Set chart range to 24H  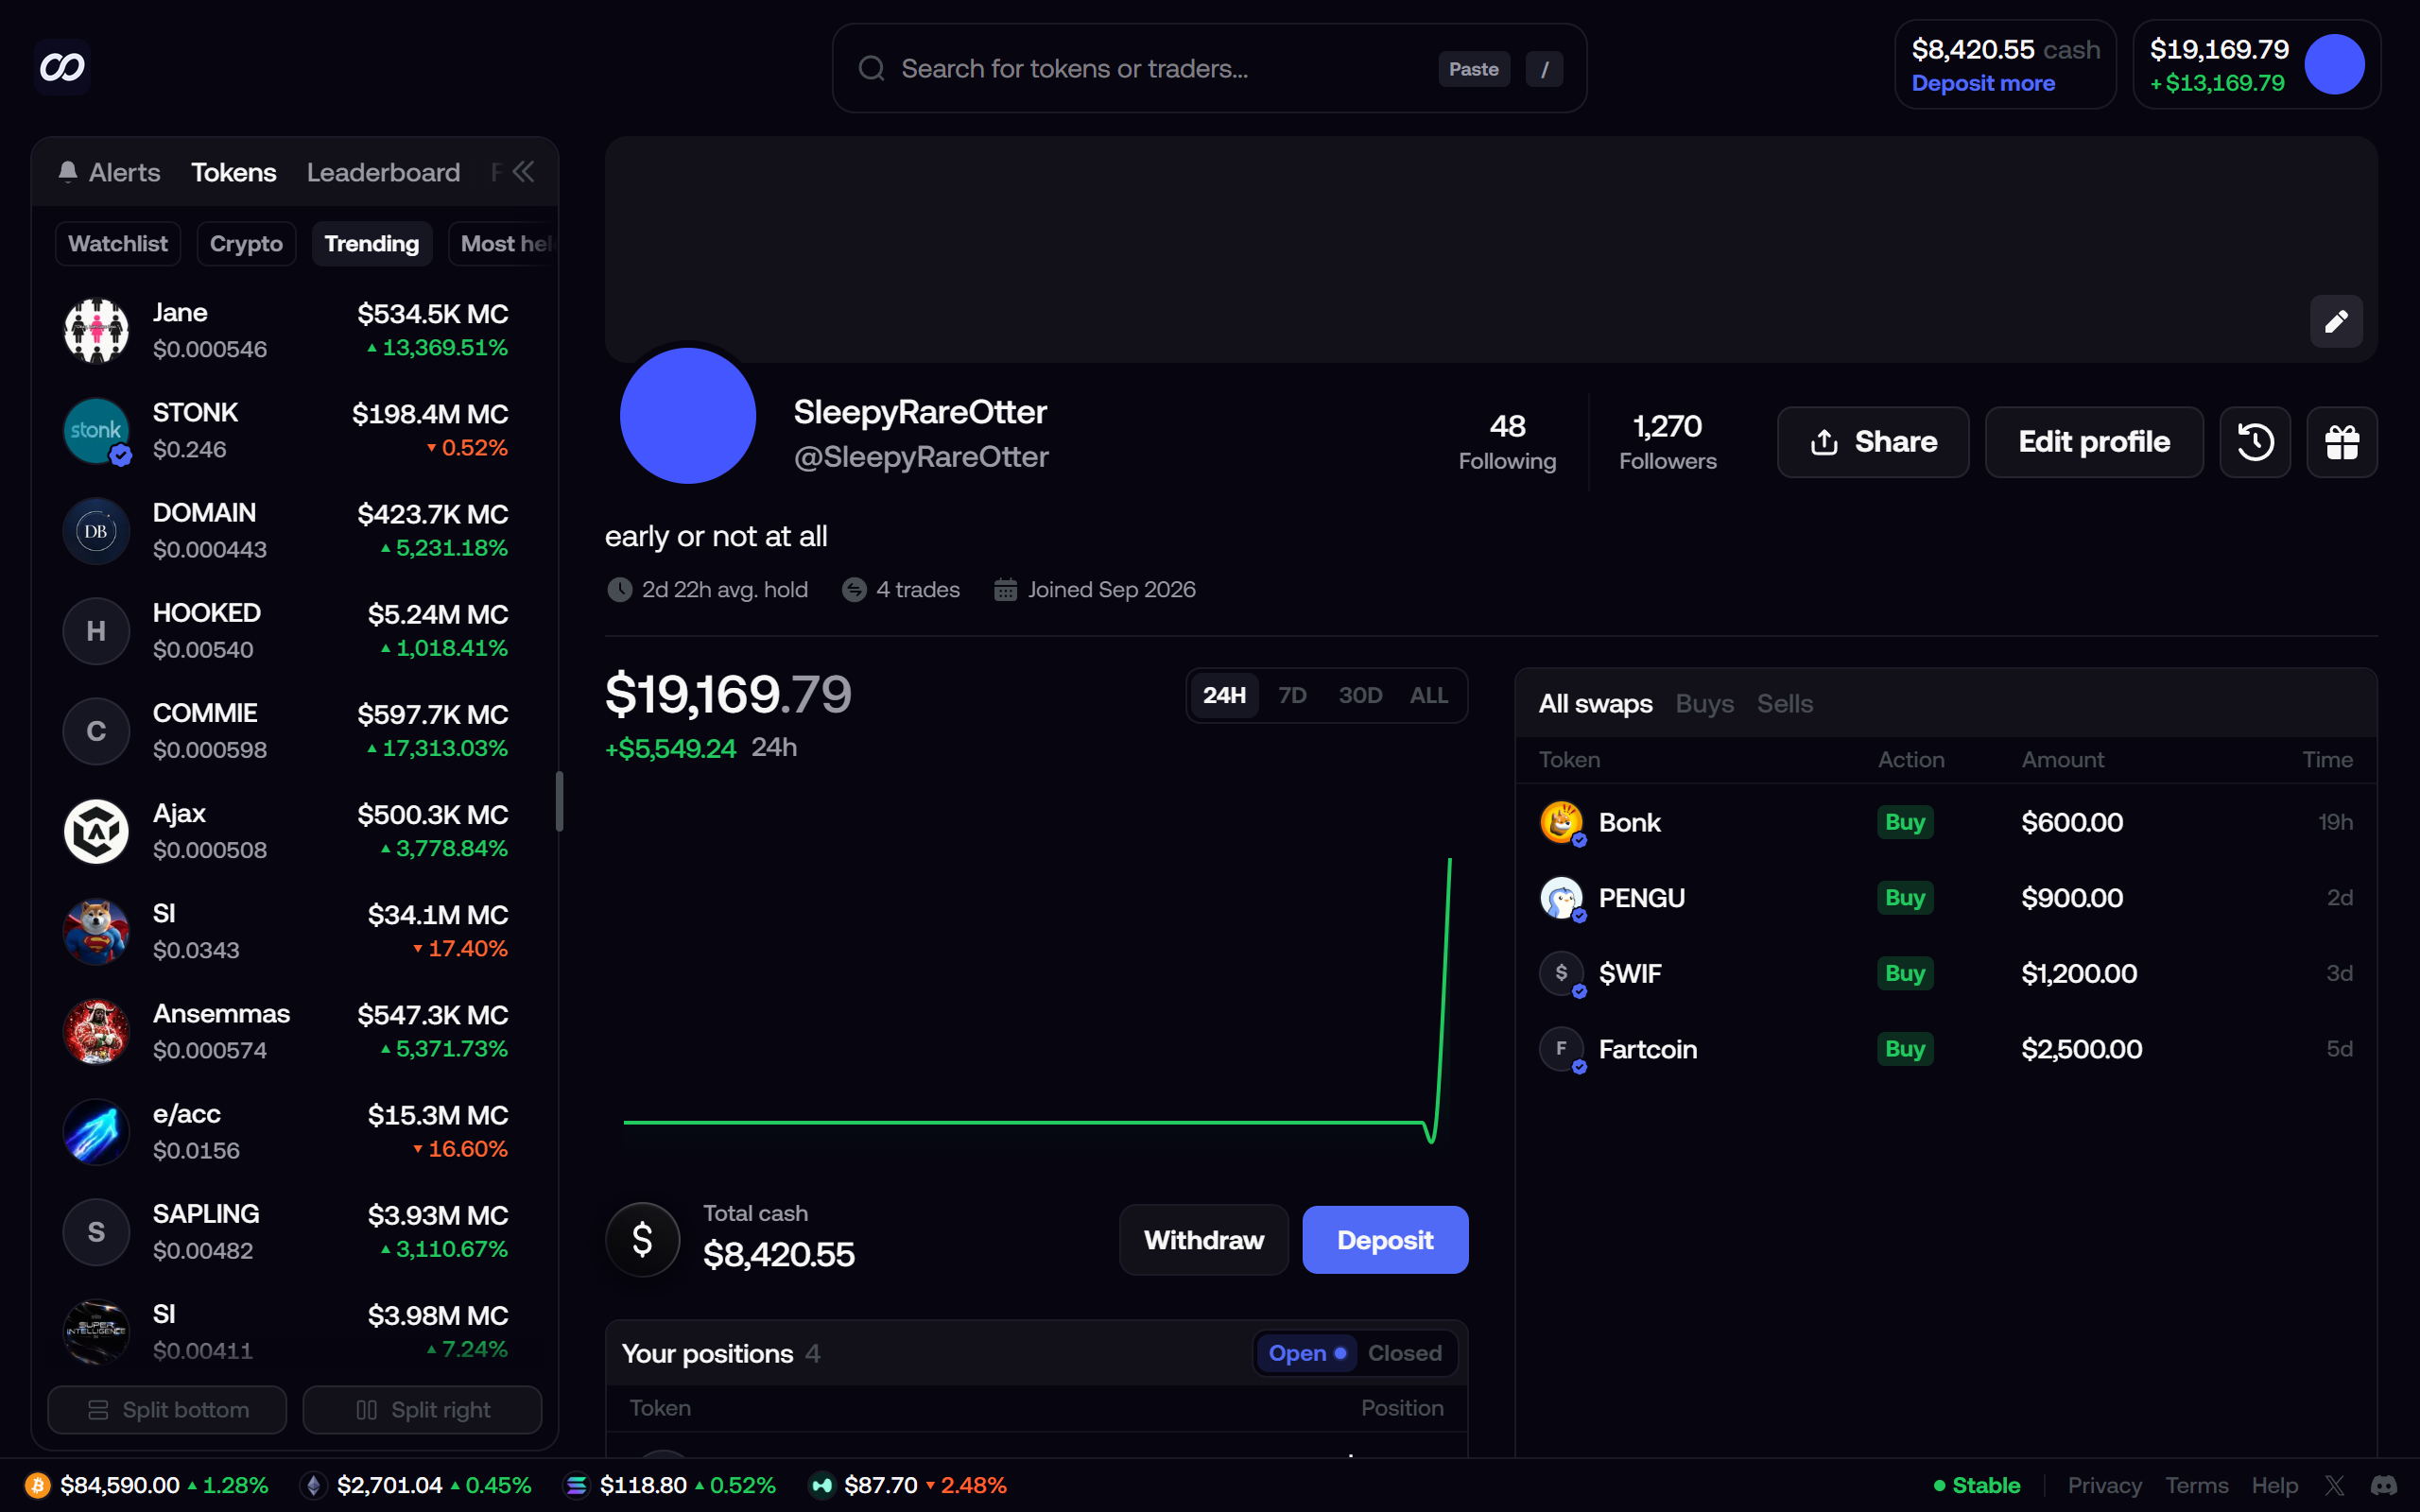pyautogui.click(x=1224, y=695)
